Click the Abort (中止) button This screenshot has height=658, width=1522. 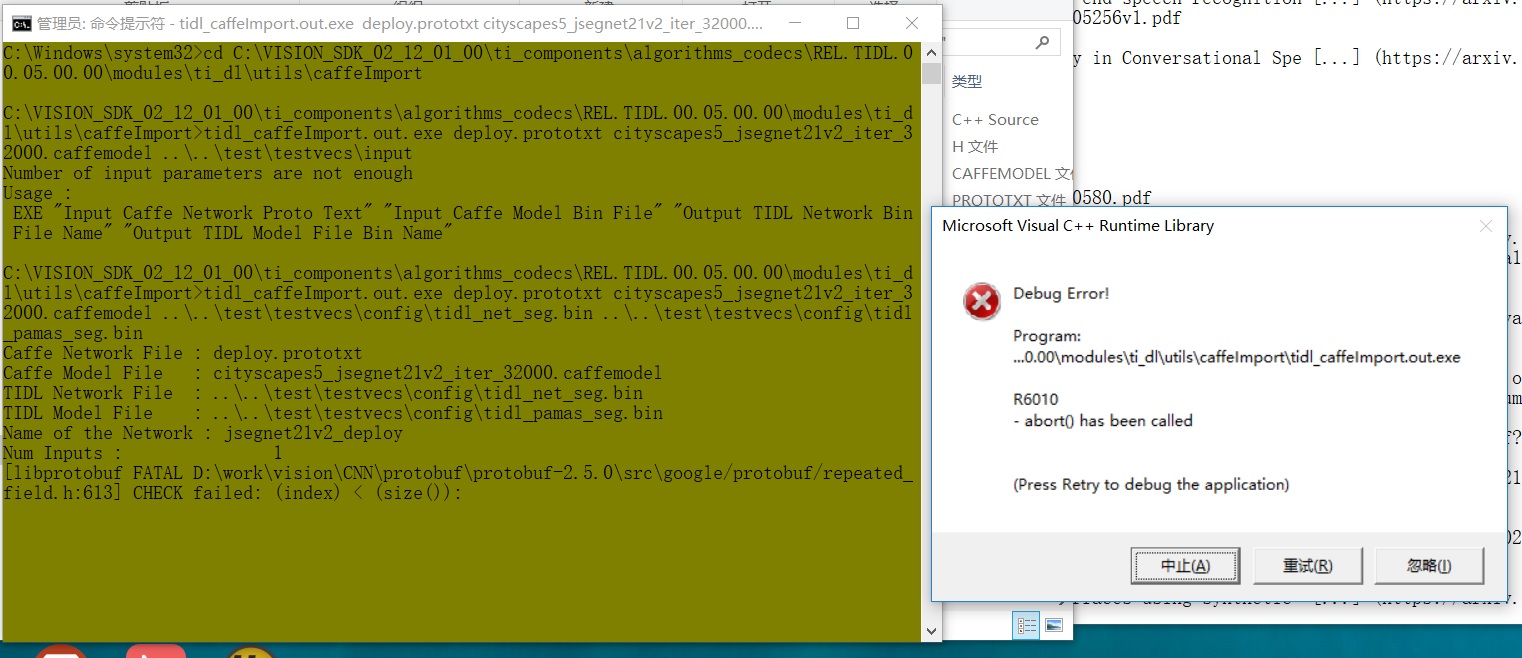1185,566
